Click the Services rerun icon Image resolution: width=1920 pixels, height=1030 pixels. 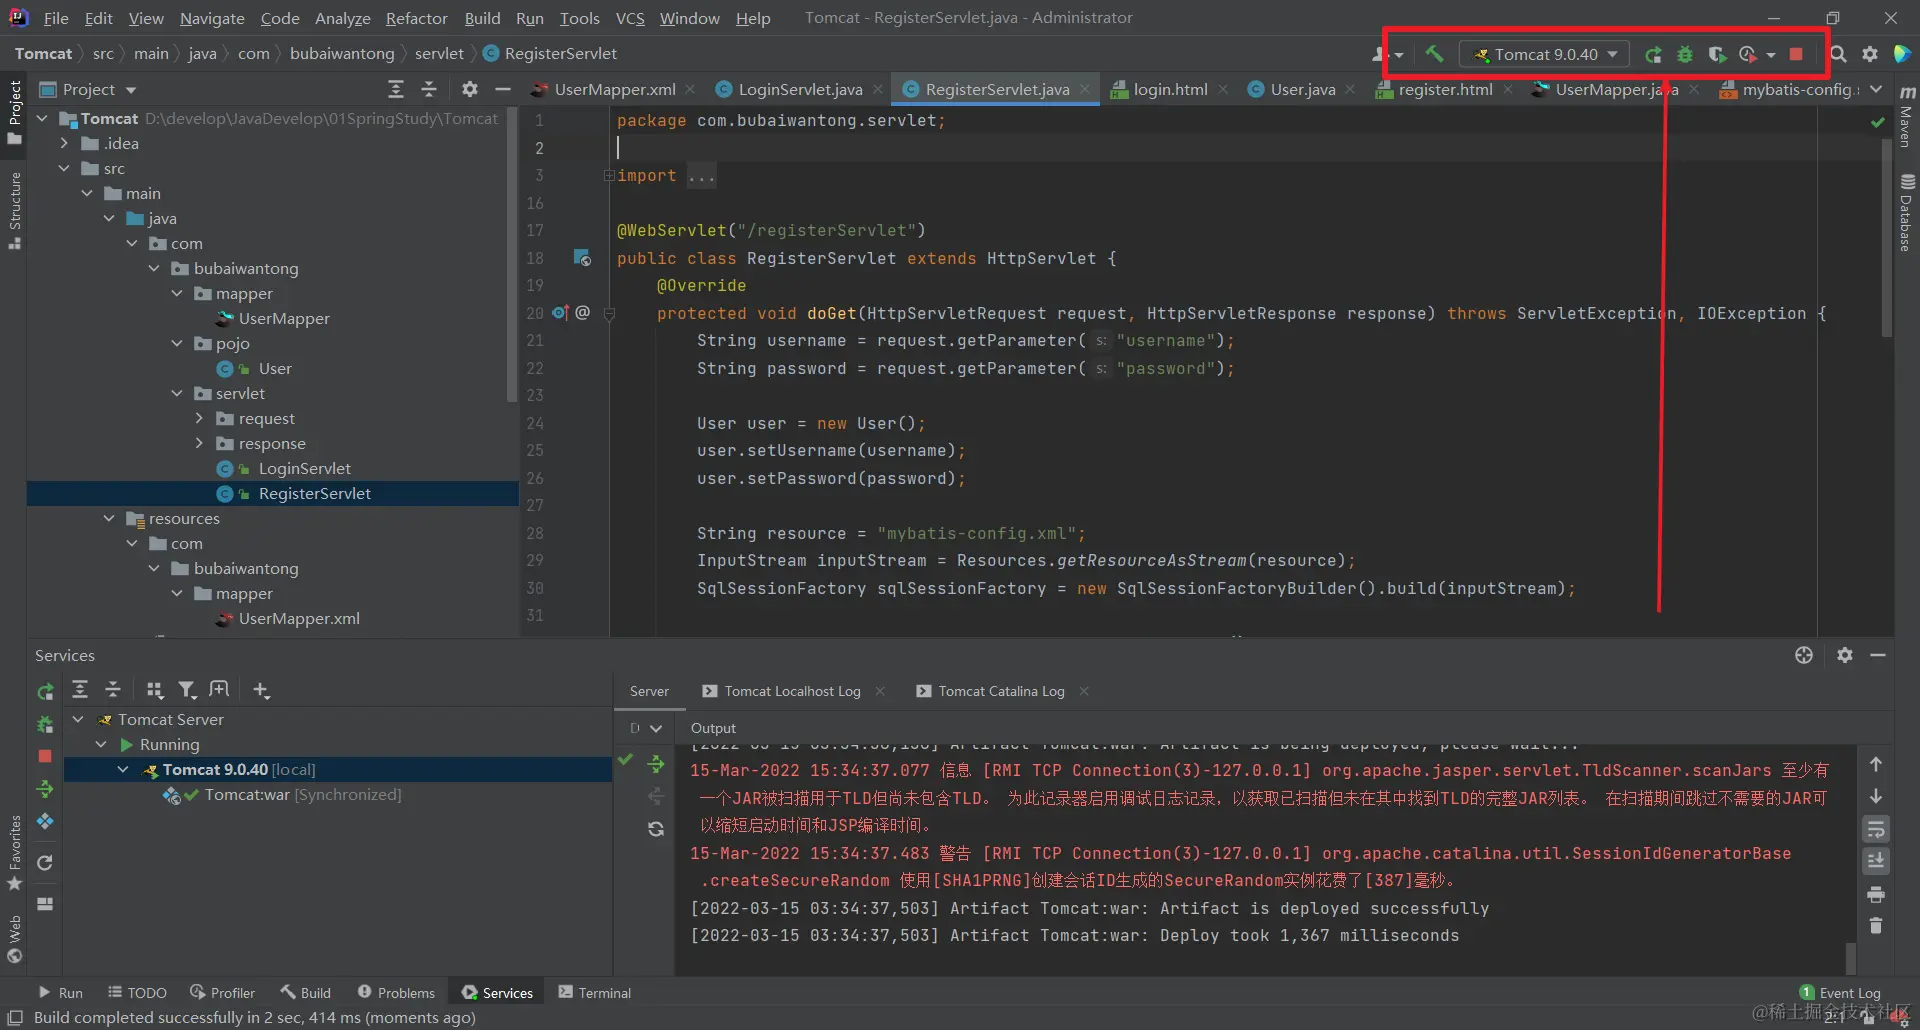point(45,691)
